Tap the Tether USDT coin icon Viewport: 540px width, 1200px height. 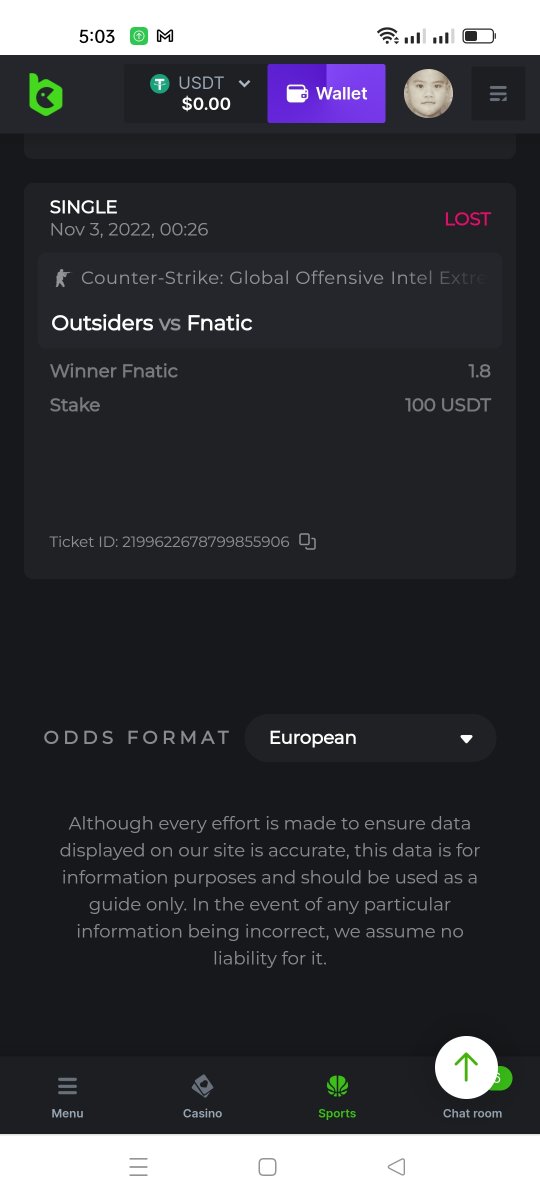click(x=160, y=84)
